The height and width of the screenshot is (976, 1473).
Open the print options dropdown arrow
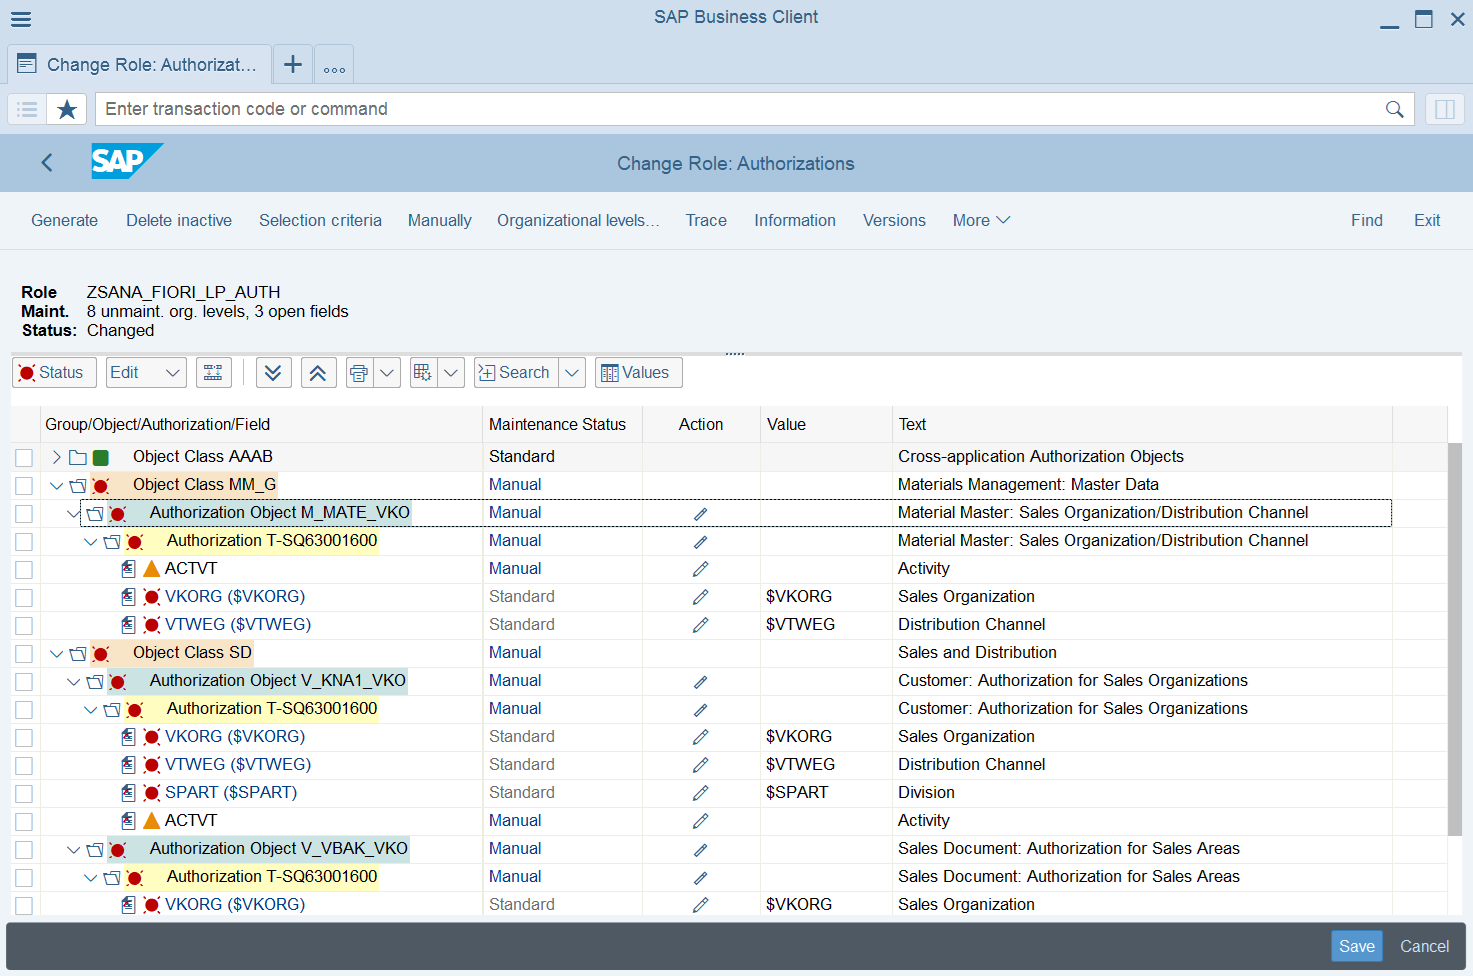point(387,373)
